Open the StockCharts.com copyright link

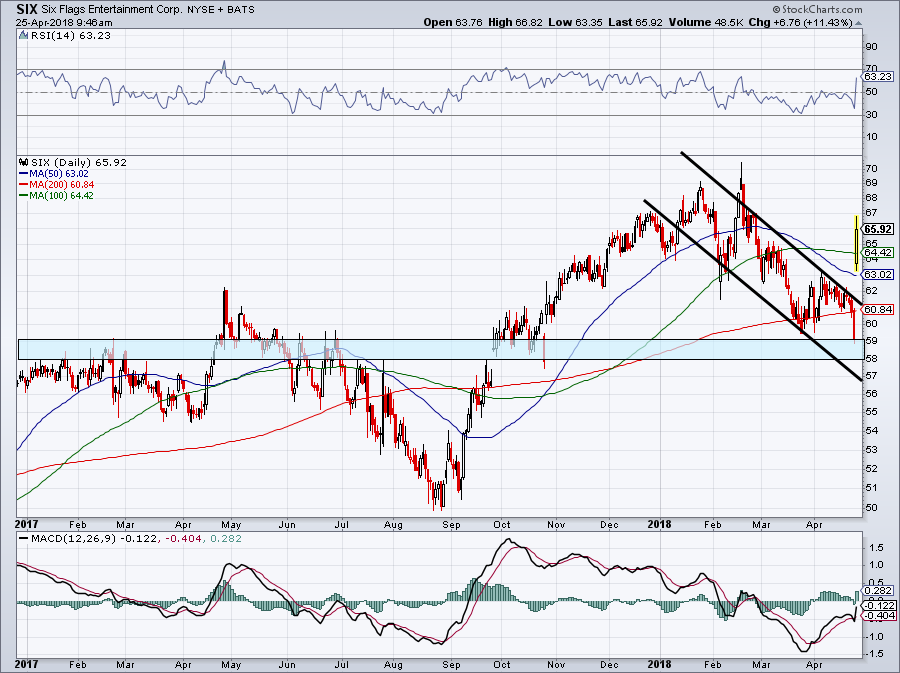tap(817, 9)
